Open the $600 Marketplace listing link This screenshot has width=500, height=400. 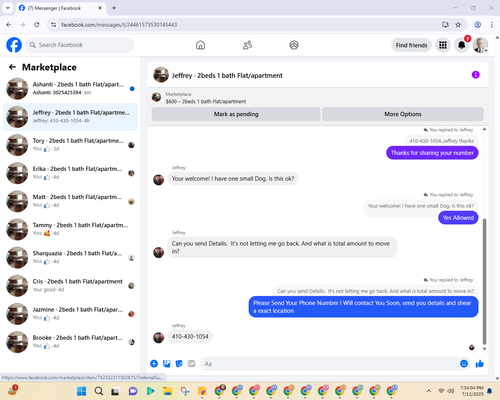click(206, 101)
